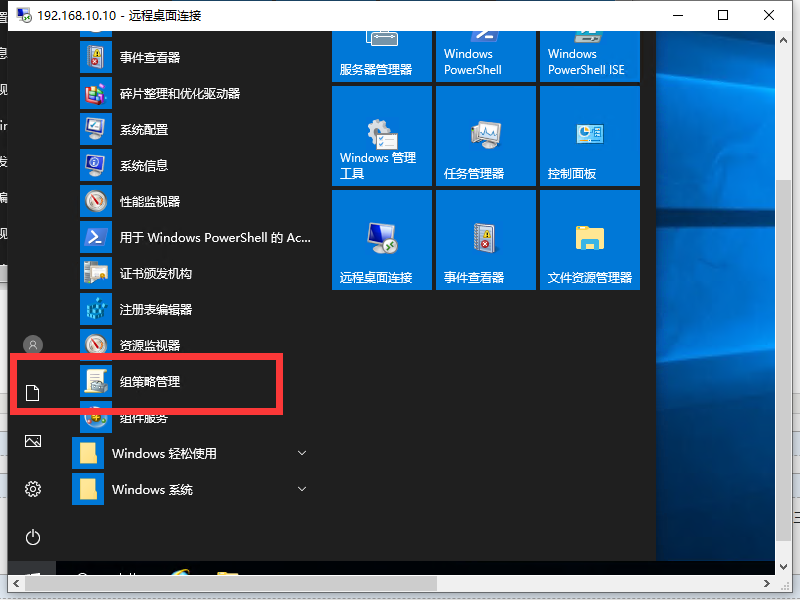
Task: Expand the Windows 轻松使用 folder chevron
Action: point(302,453)
